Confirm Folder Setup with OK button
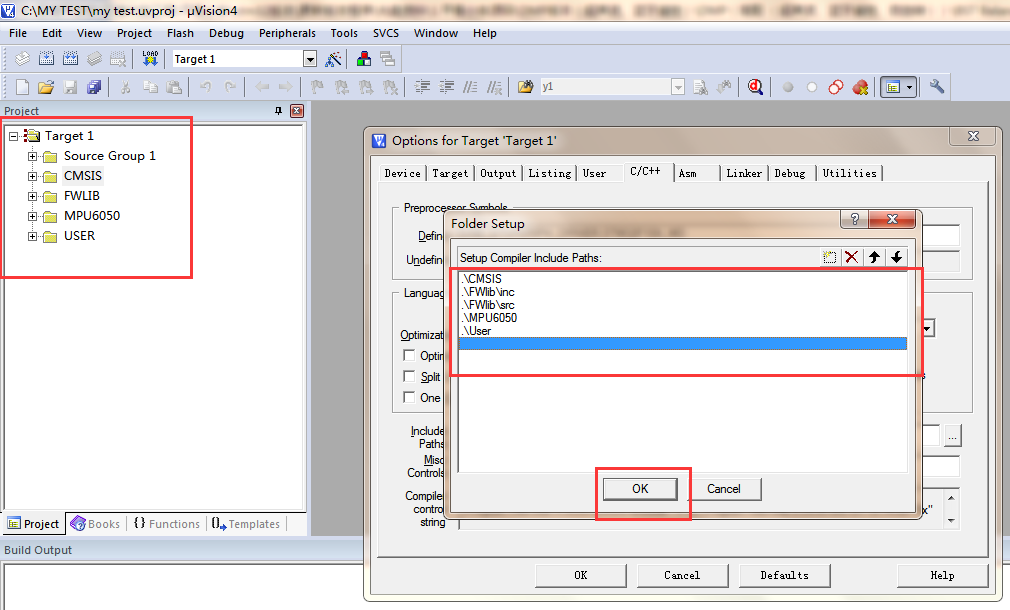Viewport: 1010px width, 610px height. [x=640, y=489]
